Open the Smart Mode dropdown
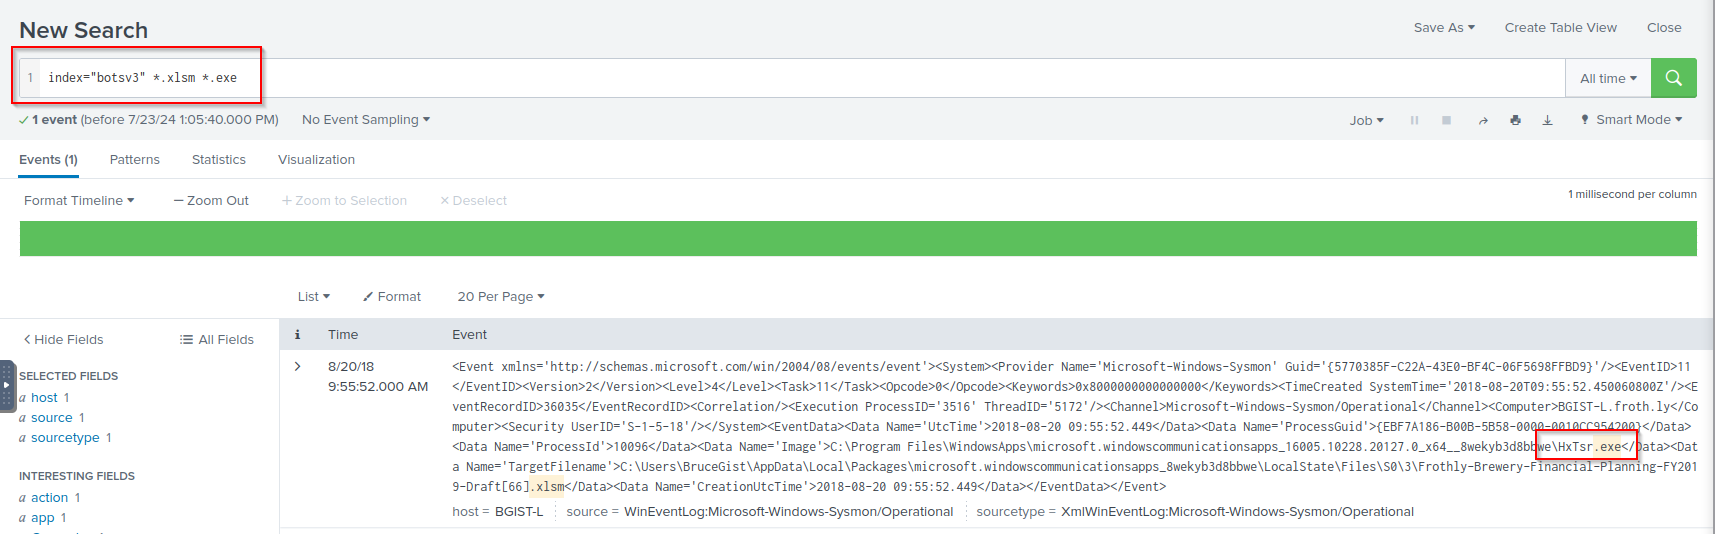The image size is (1715, 534). point(1632,120)
